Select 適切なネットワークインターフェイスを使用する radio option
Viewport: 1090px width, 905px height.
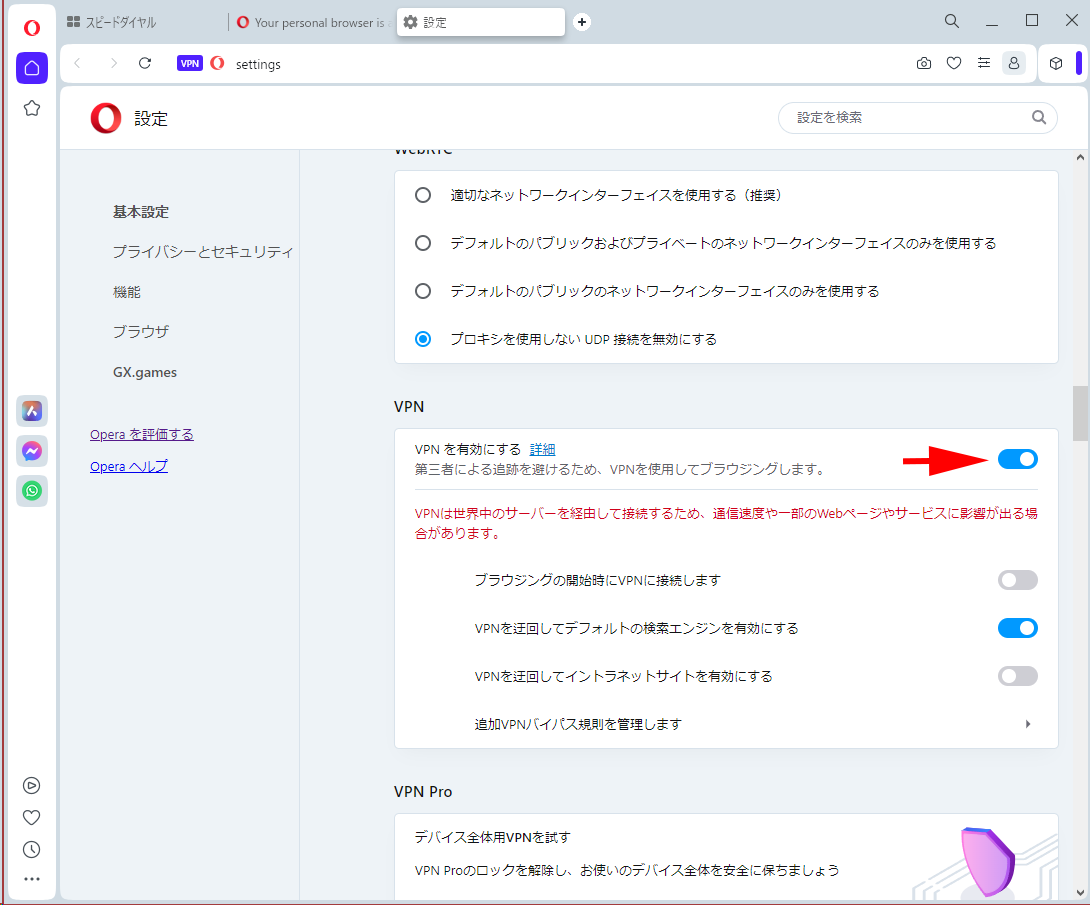click(x=423, y=195)
